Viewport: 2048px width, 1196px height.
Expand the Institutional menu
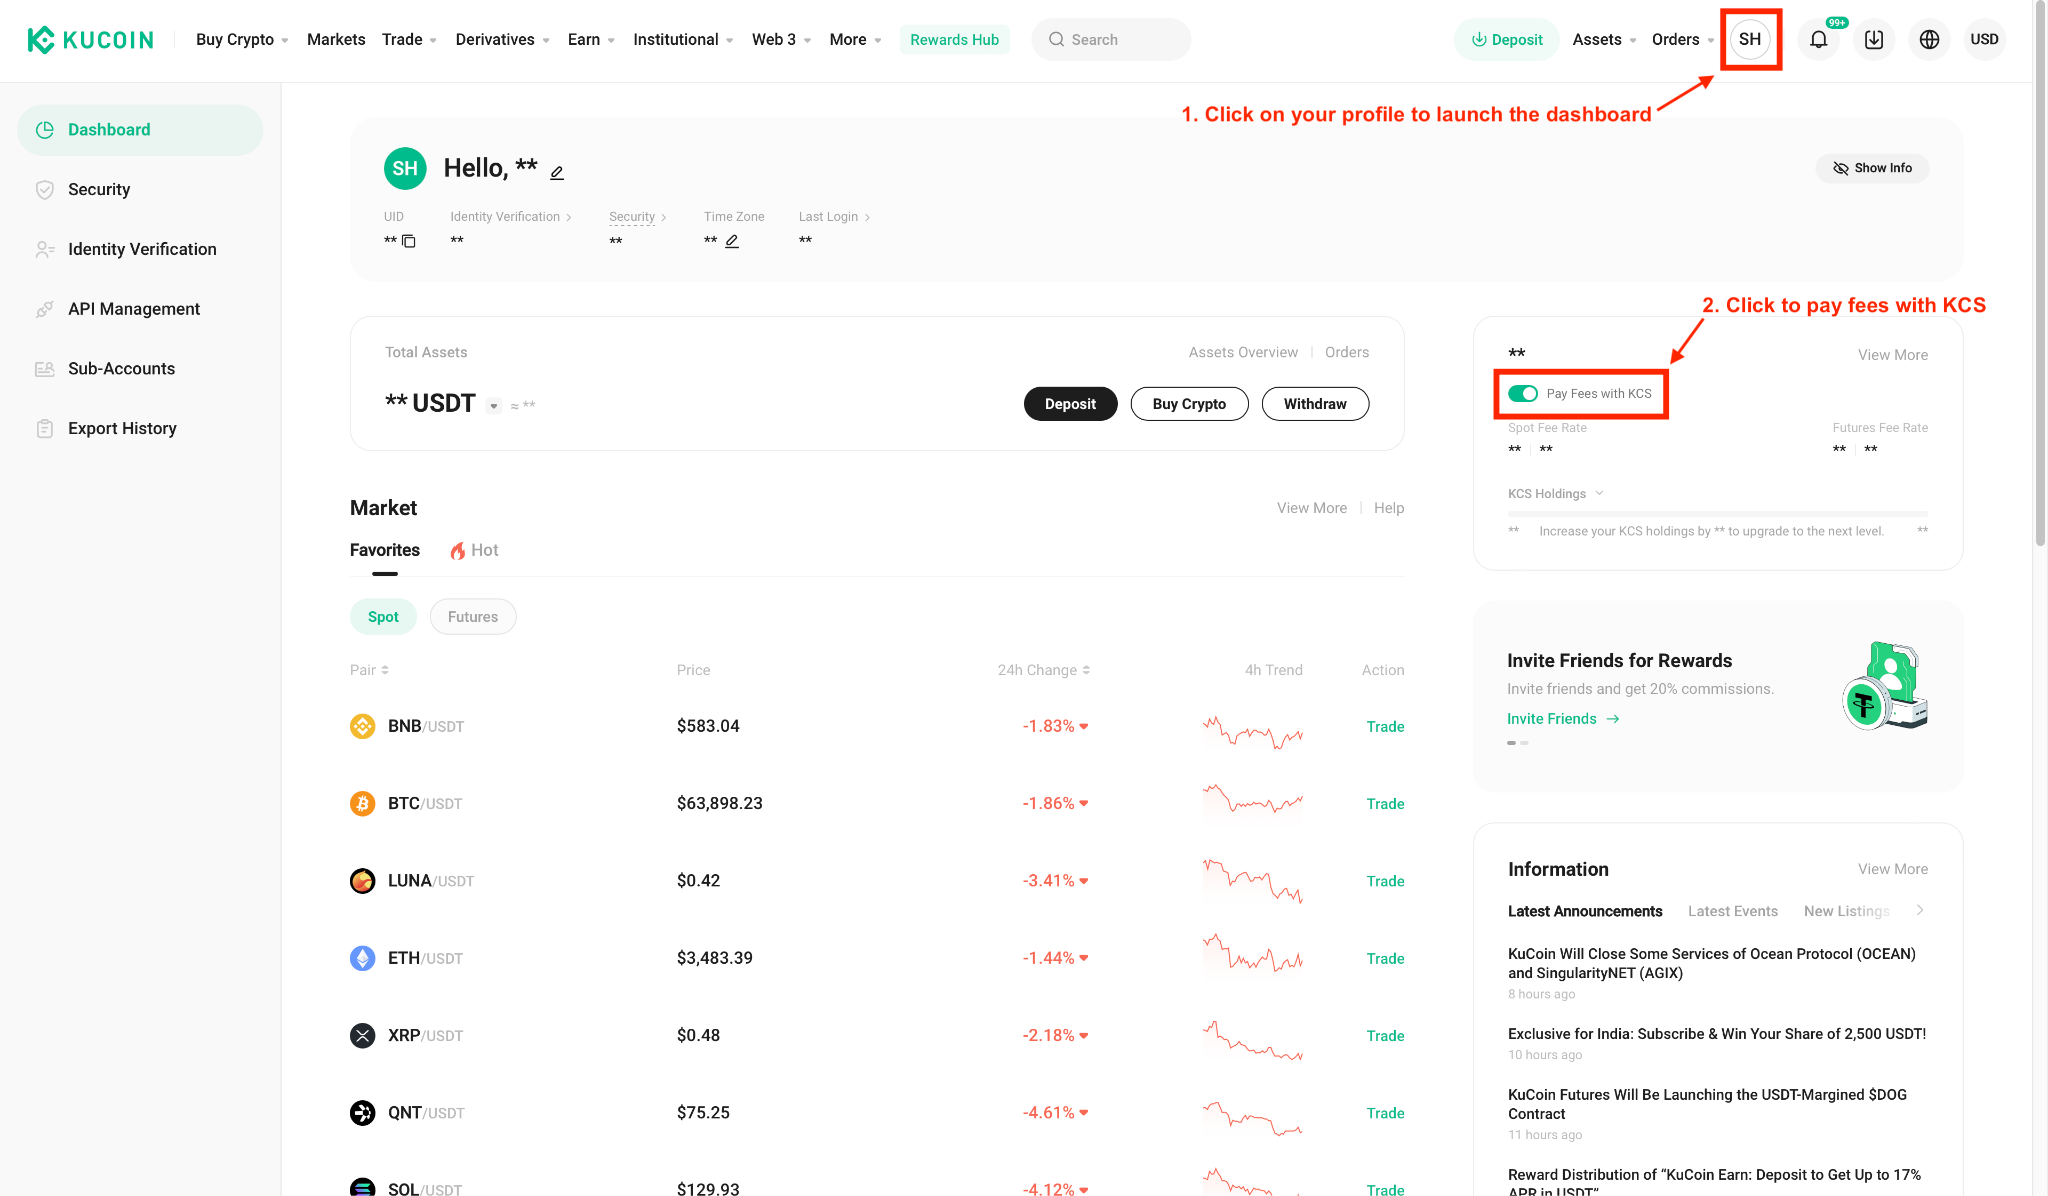click(683, 40)
